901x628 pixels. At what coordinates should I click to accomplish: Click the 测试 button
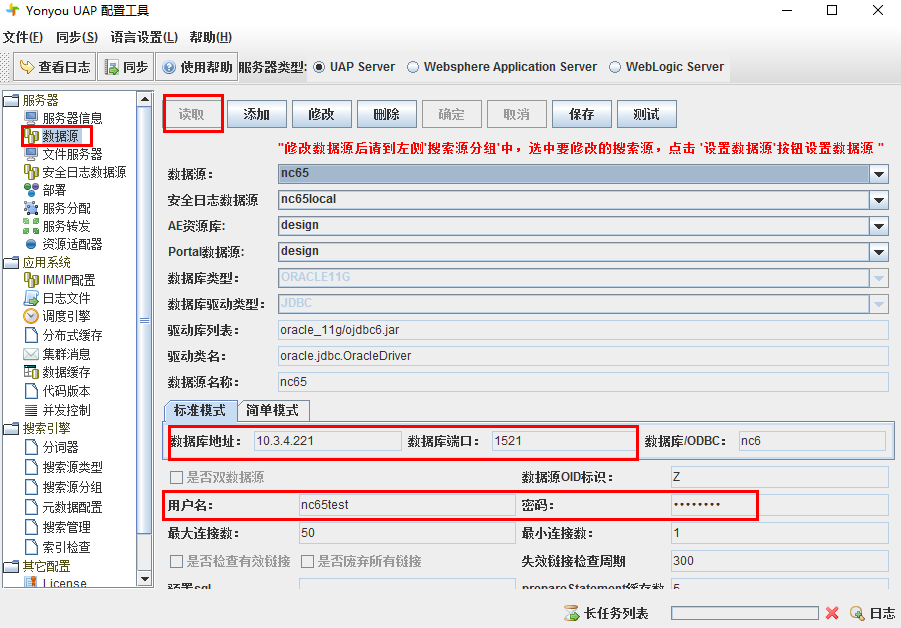click(x=646, y=114)
